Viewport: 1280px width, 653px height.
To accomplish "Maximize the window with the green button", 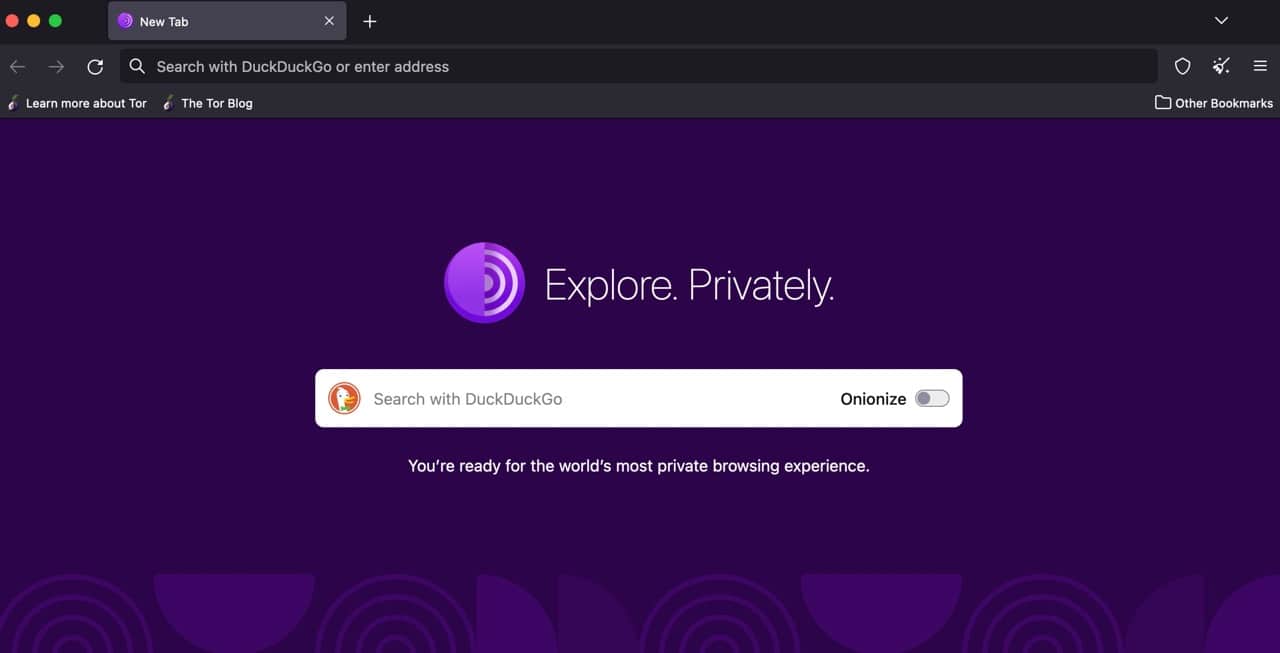I will [55, 21].
